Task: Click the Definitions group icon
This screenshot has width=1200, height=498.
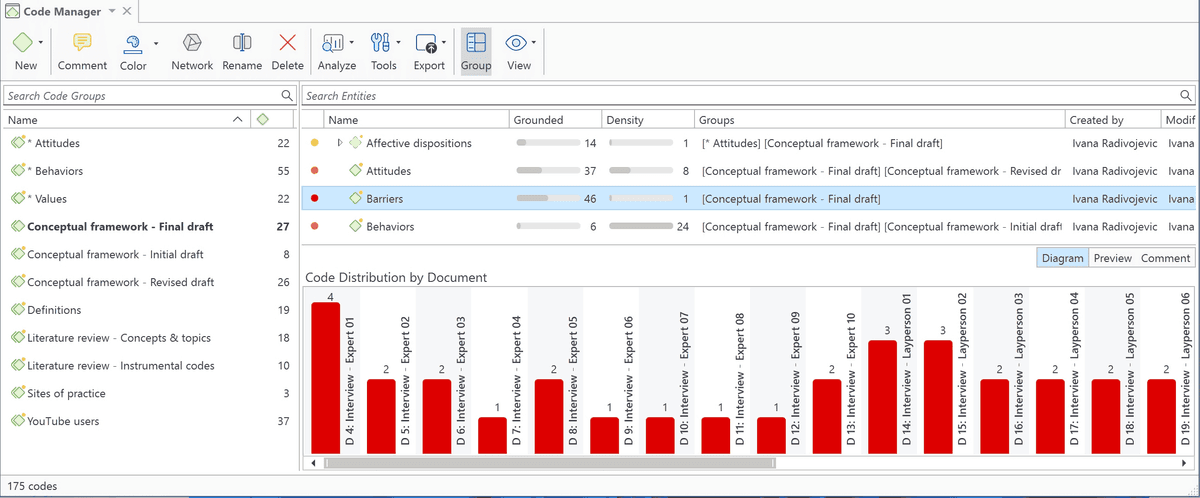Action: (x=17, y=310)
